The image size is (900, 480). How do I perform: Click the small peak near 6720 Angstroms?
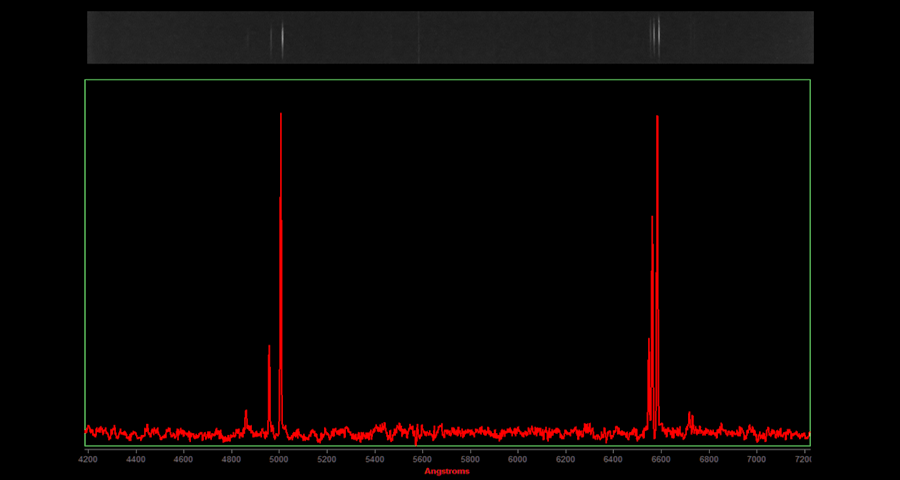click(x=689, y=414)
